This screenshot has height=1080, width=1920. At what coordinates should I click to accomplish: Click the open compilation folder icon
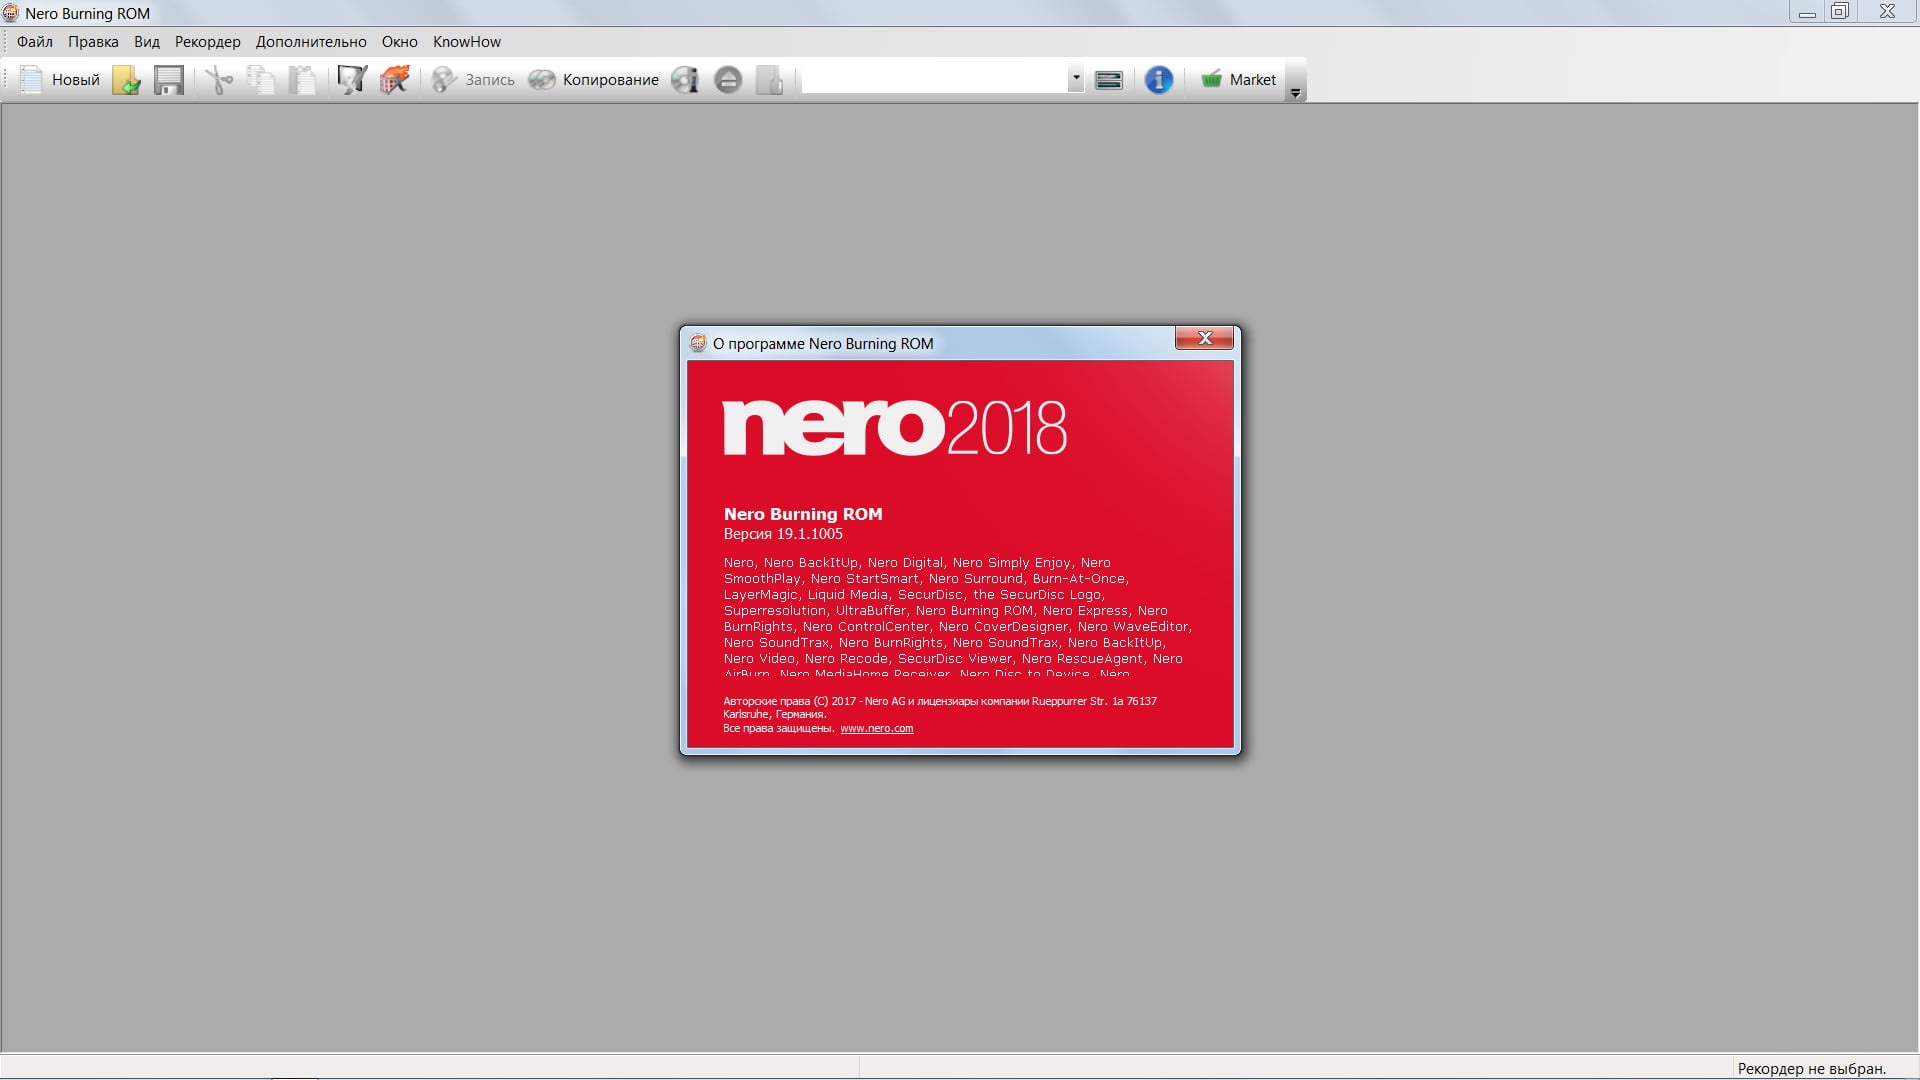[126, 80]
